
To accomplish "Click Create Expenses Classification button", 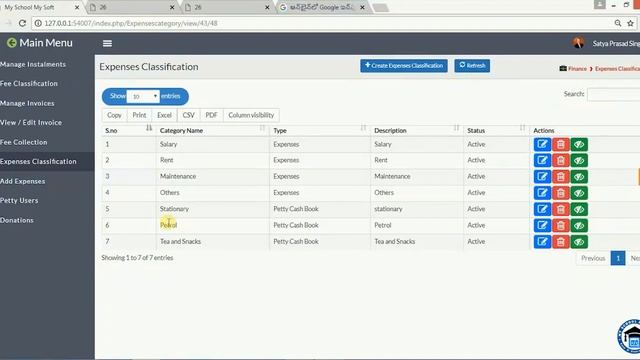I will (x=404, y=66).
